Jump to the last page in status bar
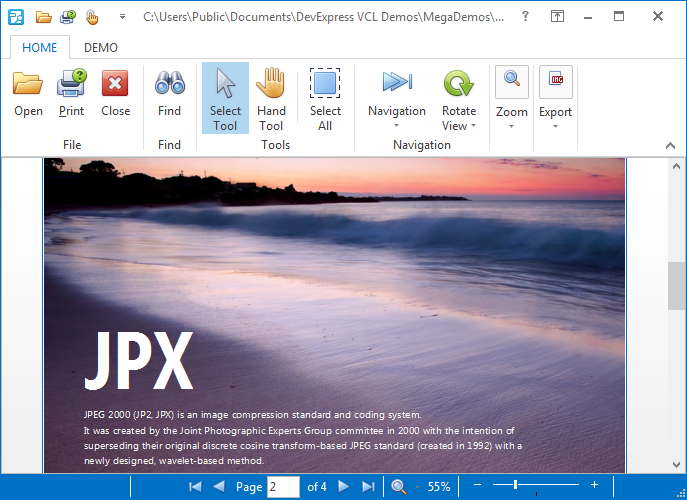Image resolution: width=687 pixels, height=500 pixels. (368, 487)
